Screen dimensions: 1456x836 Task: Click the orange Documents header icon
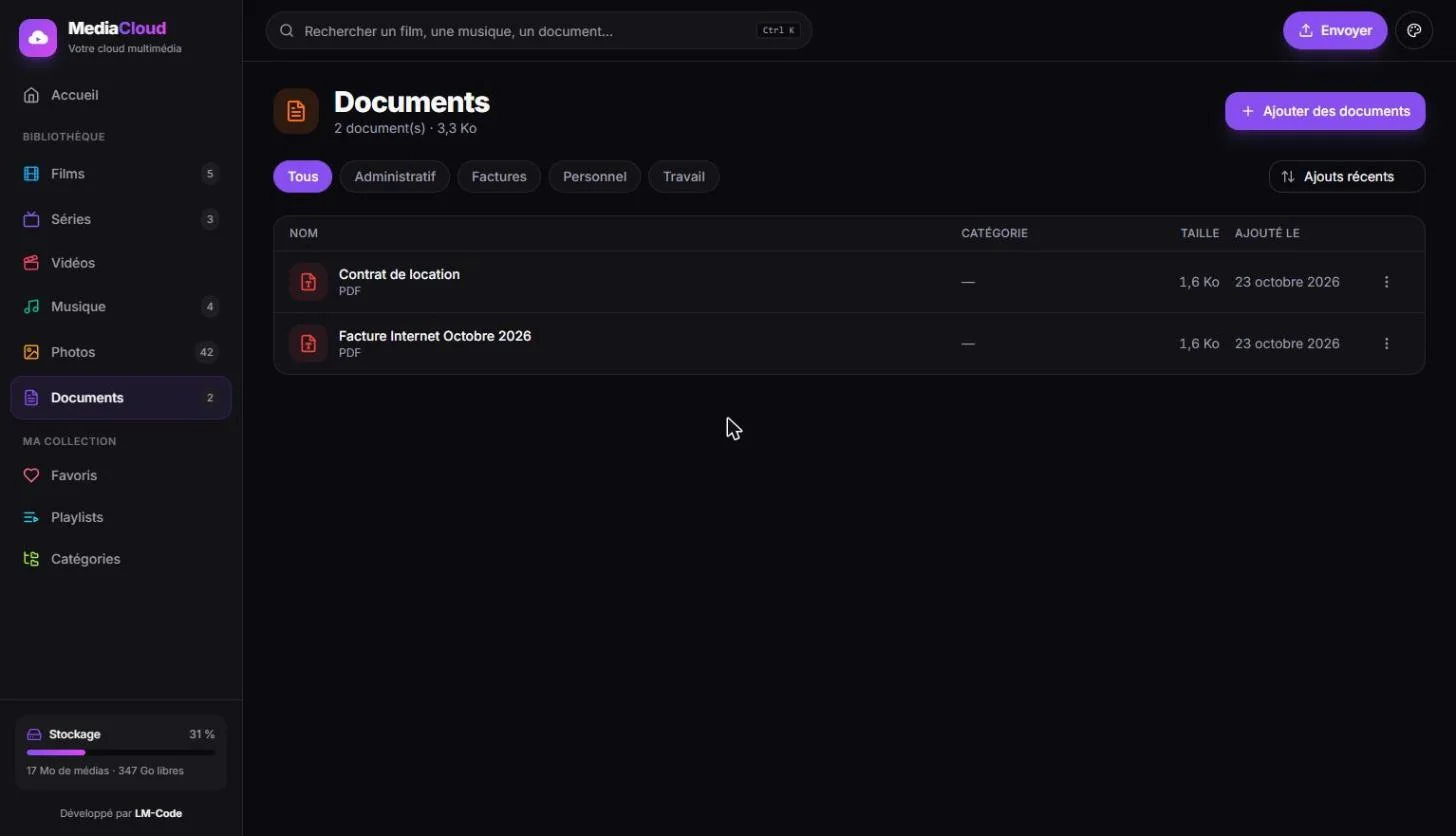[x=296, y=111]
